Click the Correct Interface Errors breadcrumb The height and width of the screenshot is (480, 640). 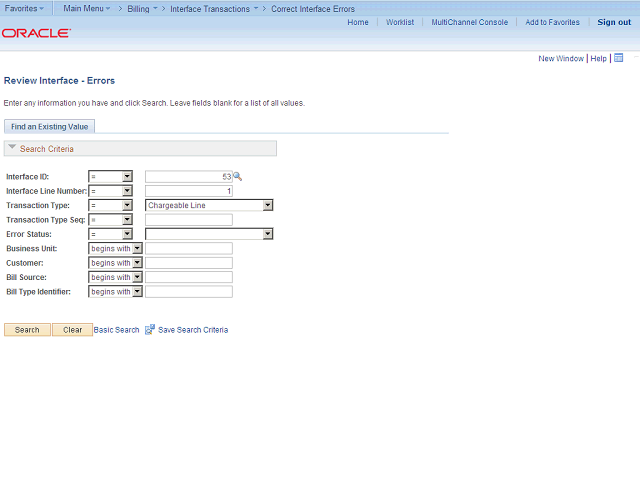point(313,9)
